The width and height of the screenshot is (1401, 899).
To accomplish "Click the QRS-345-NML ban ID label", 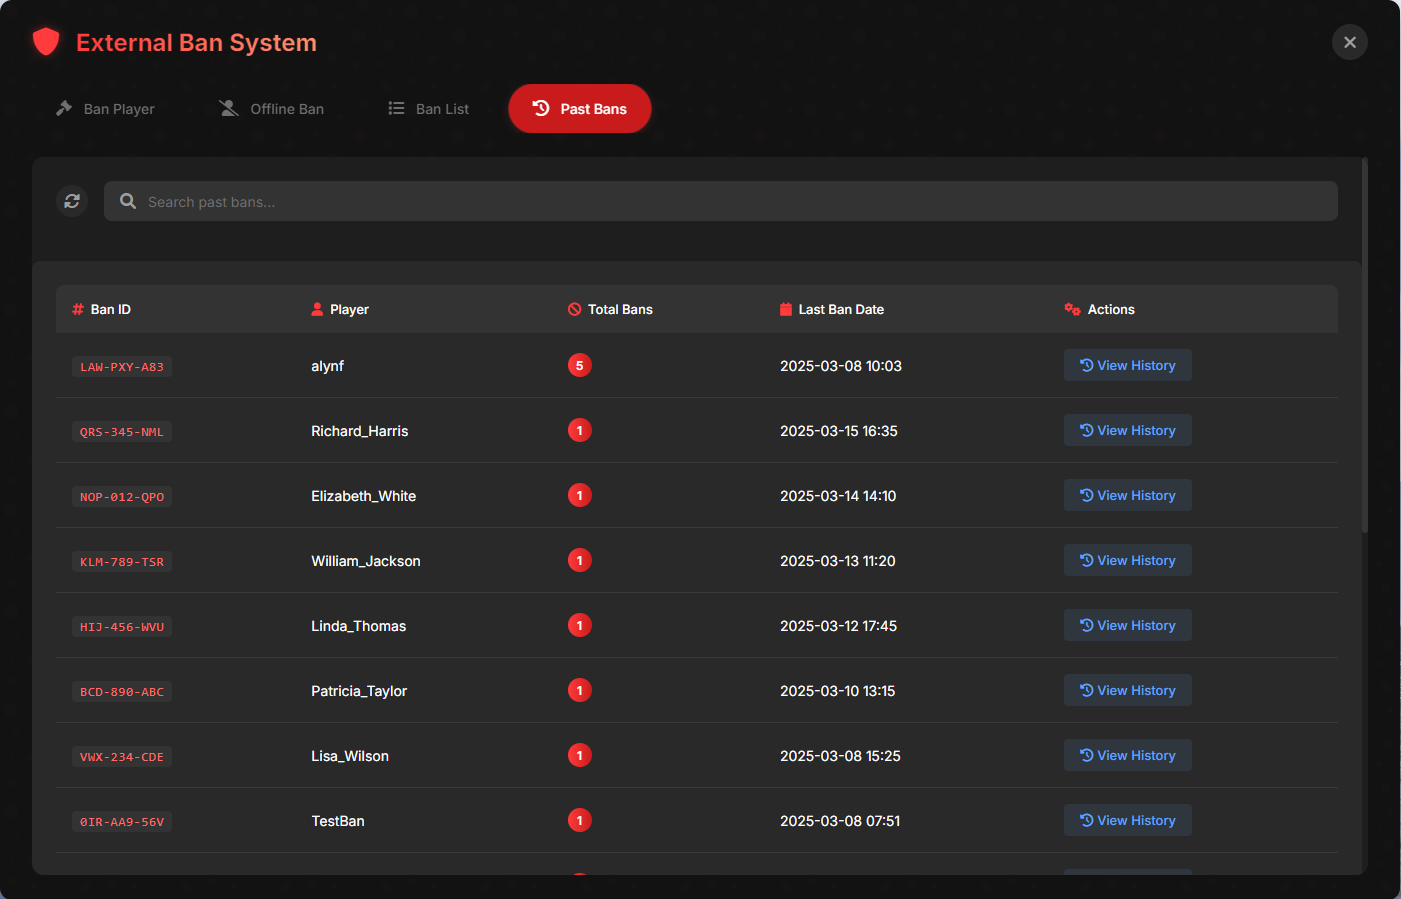I will [x=122, y=431].
